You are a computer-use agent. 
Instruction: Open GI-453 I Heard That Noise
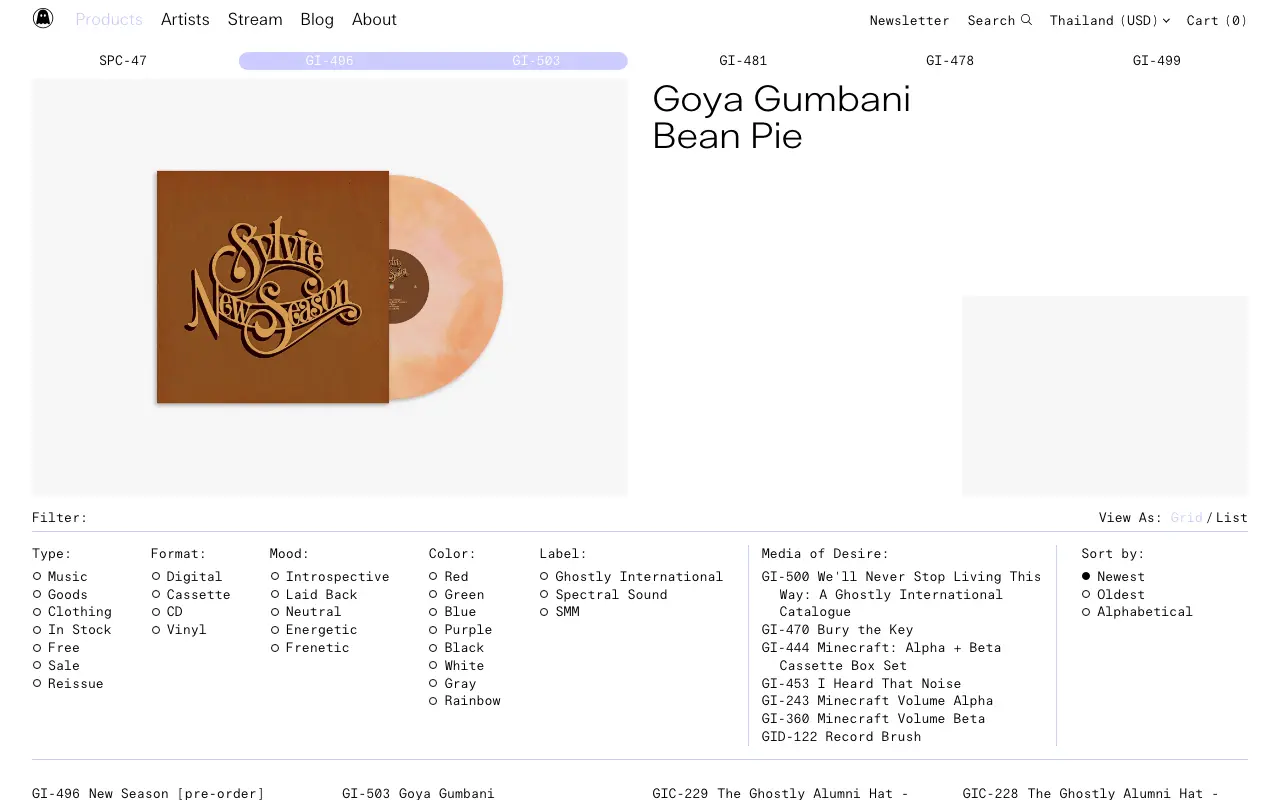(x=861, y=684)
